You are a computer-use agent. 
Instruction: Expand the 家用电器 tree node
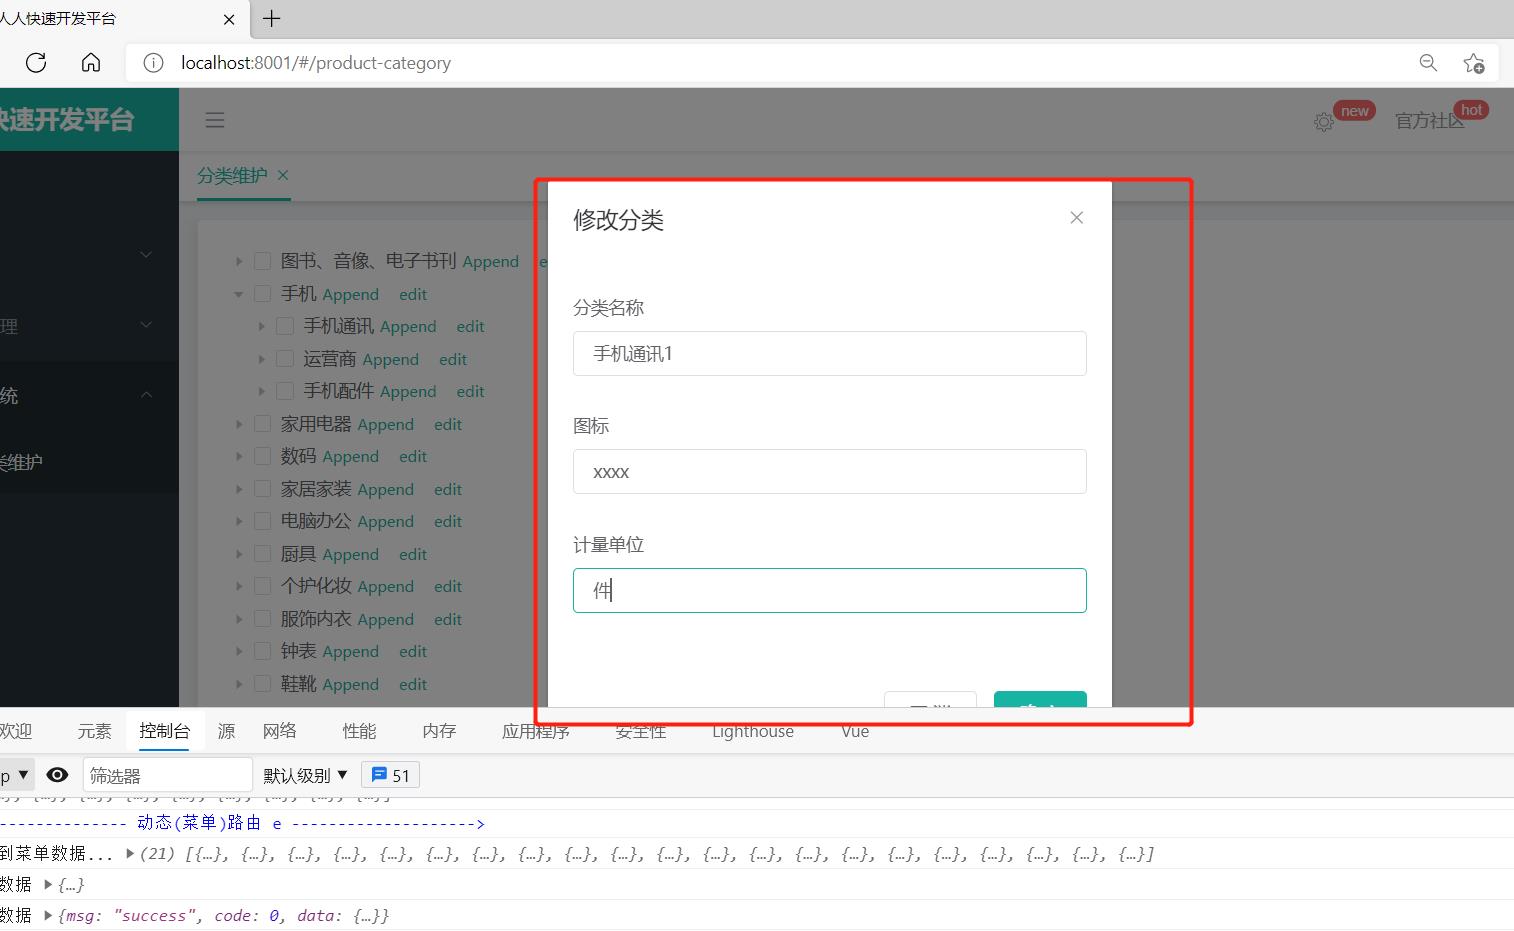pyautogui.click(x=239, y=424)
